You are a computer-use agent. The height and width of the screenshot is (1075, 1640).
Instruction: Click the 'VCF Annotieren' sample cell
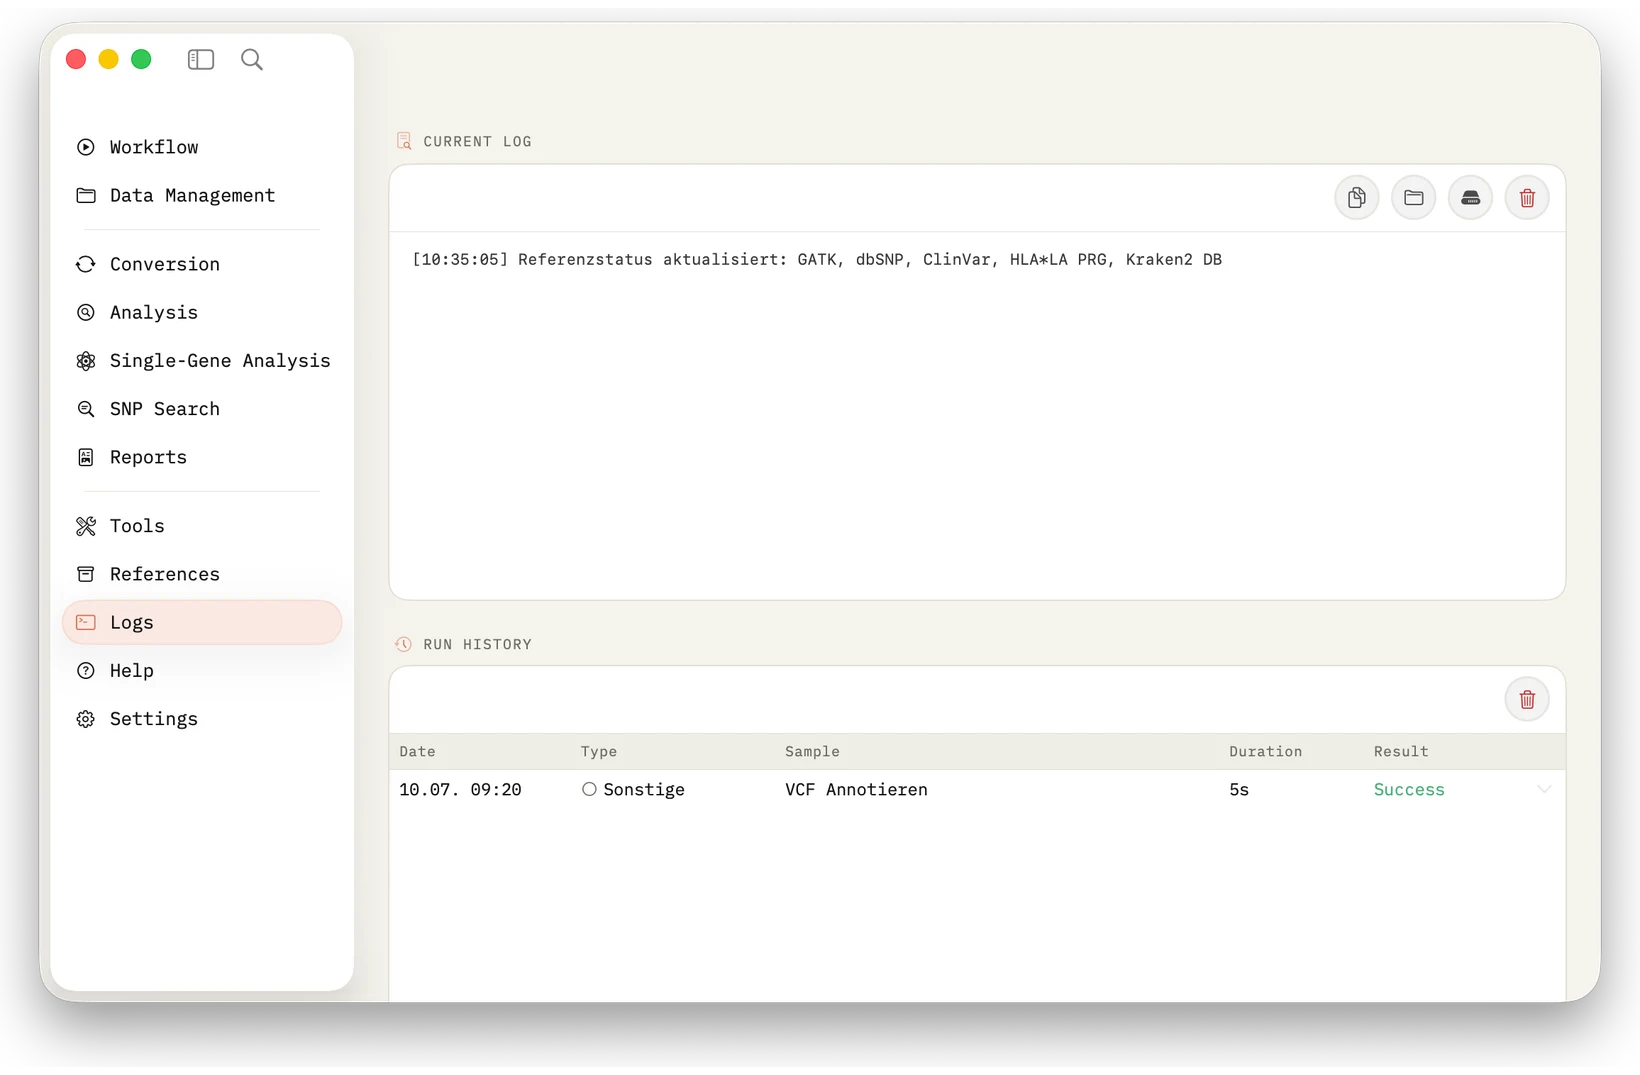coord(856,789)
